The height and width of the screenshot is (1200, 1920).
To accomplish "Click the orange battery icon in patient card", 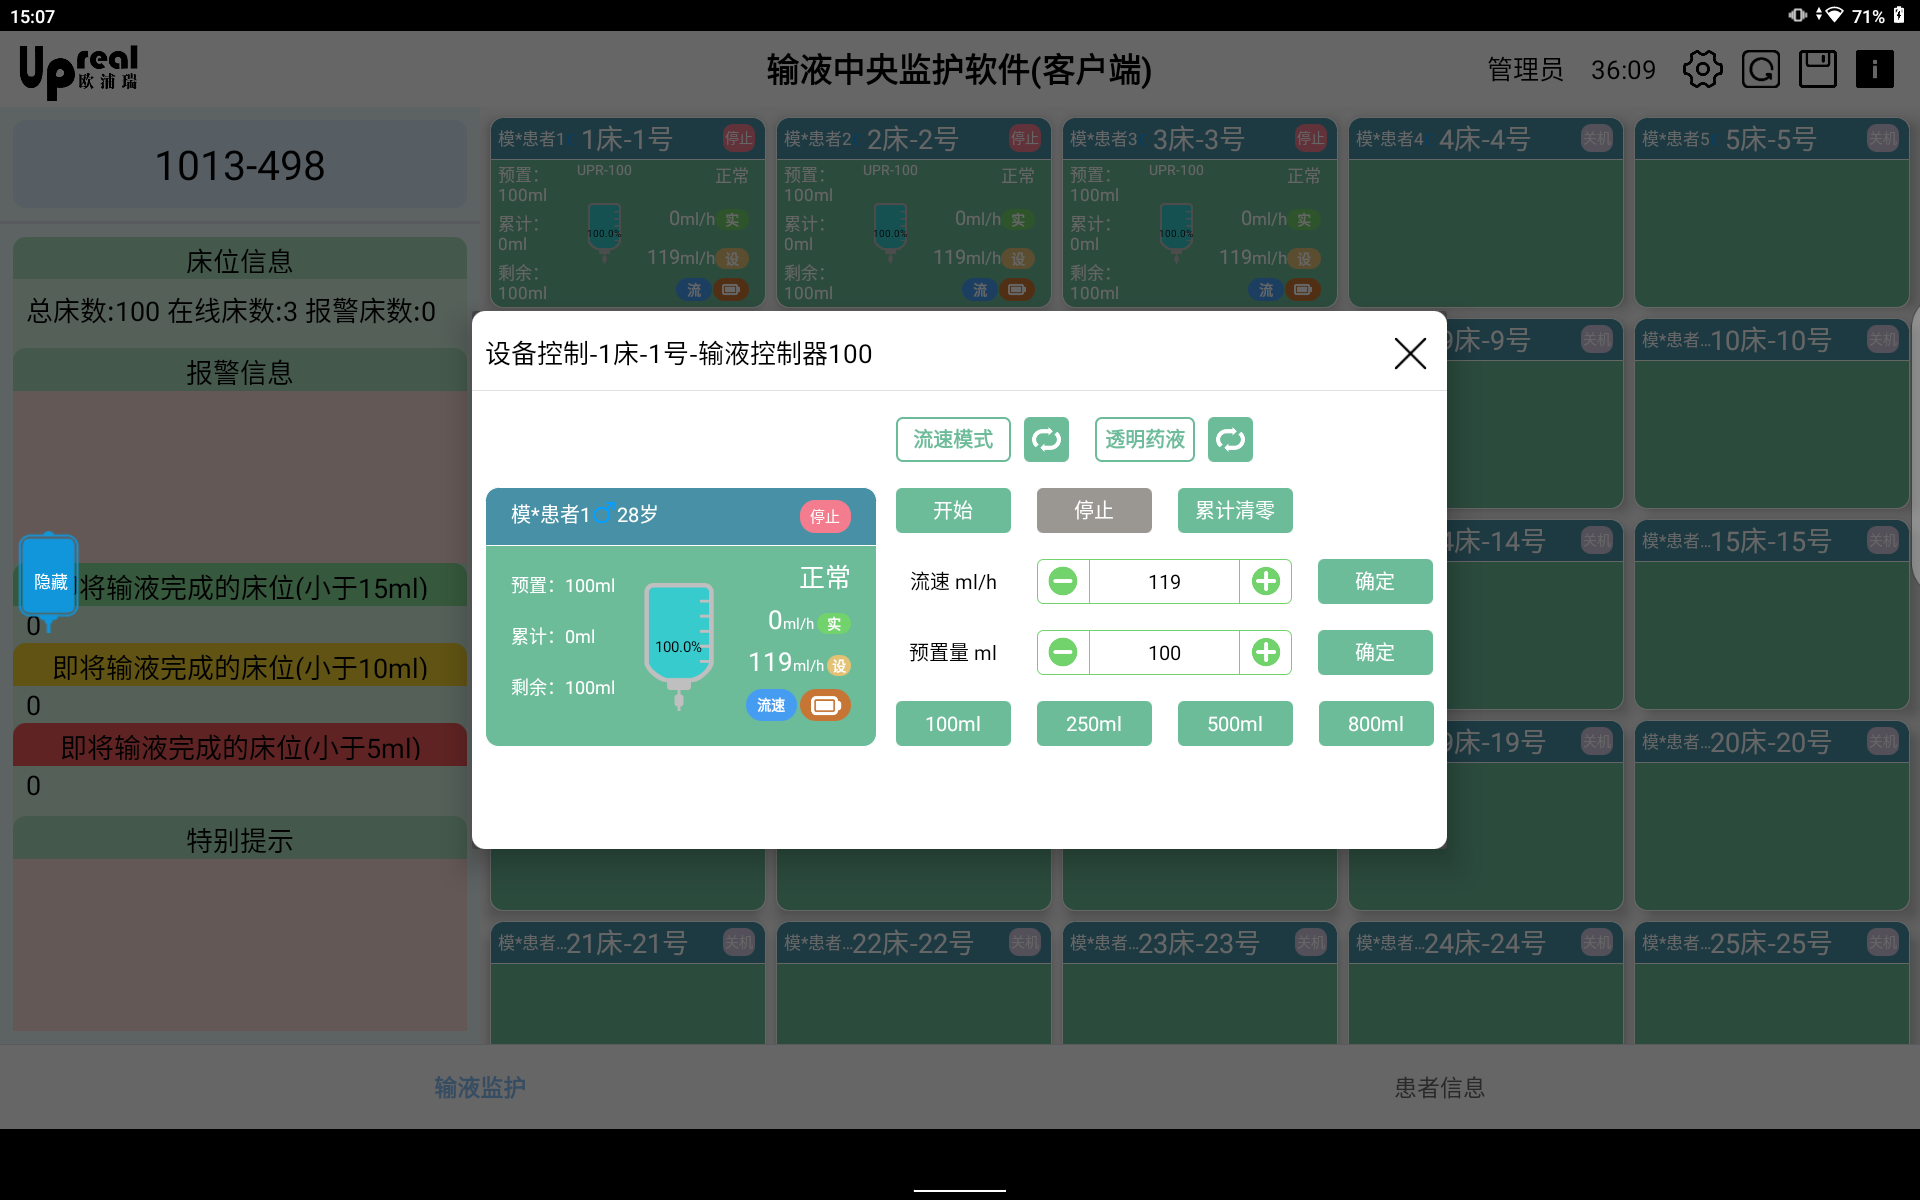I will tap(825, 705).
